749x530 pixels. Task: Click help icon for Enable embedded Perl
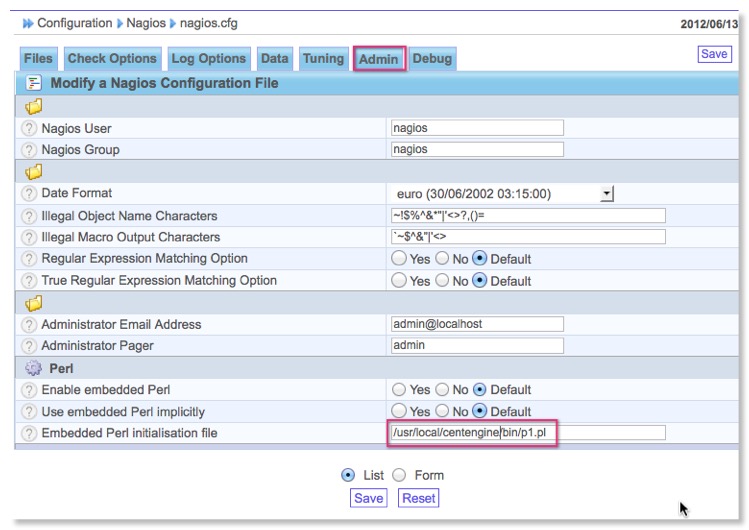(x=29, y=389)
